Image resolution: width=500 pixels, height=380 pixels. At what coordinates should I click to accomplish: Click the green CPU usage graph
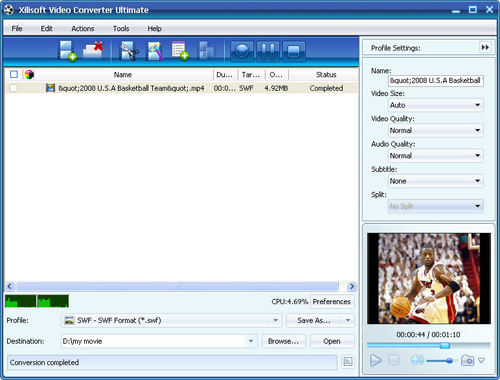37,301
